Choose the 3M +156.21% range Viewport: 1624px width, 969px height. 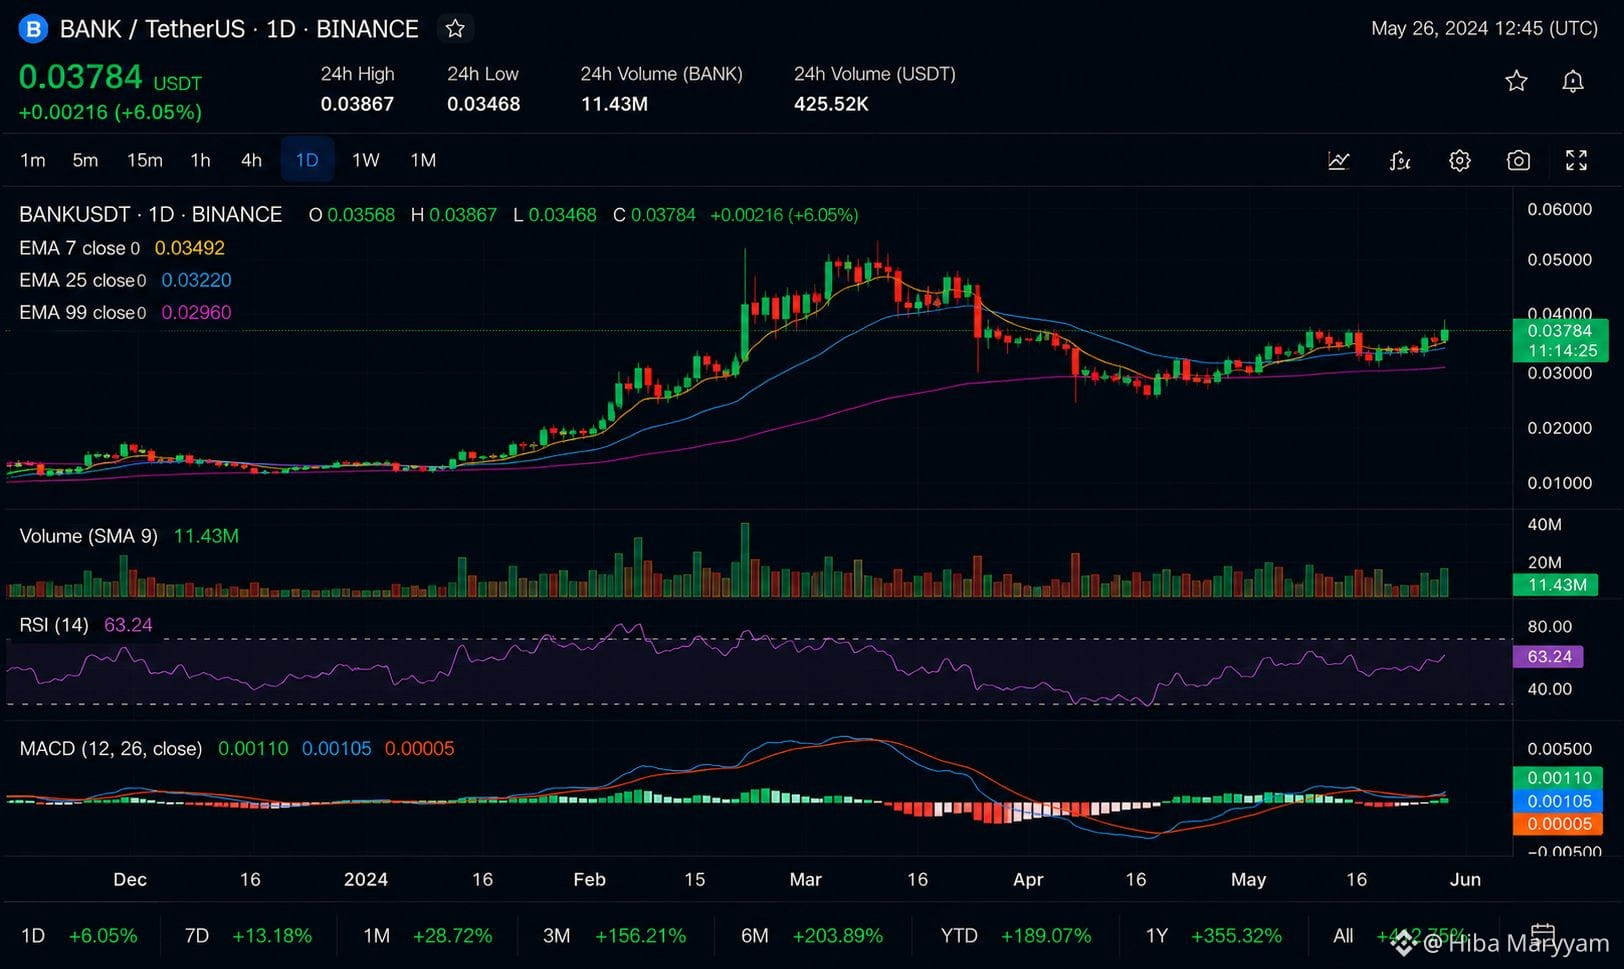click(x=614, y=936)
